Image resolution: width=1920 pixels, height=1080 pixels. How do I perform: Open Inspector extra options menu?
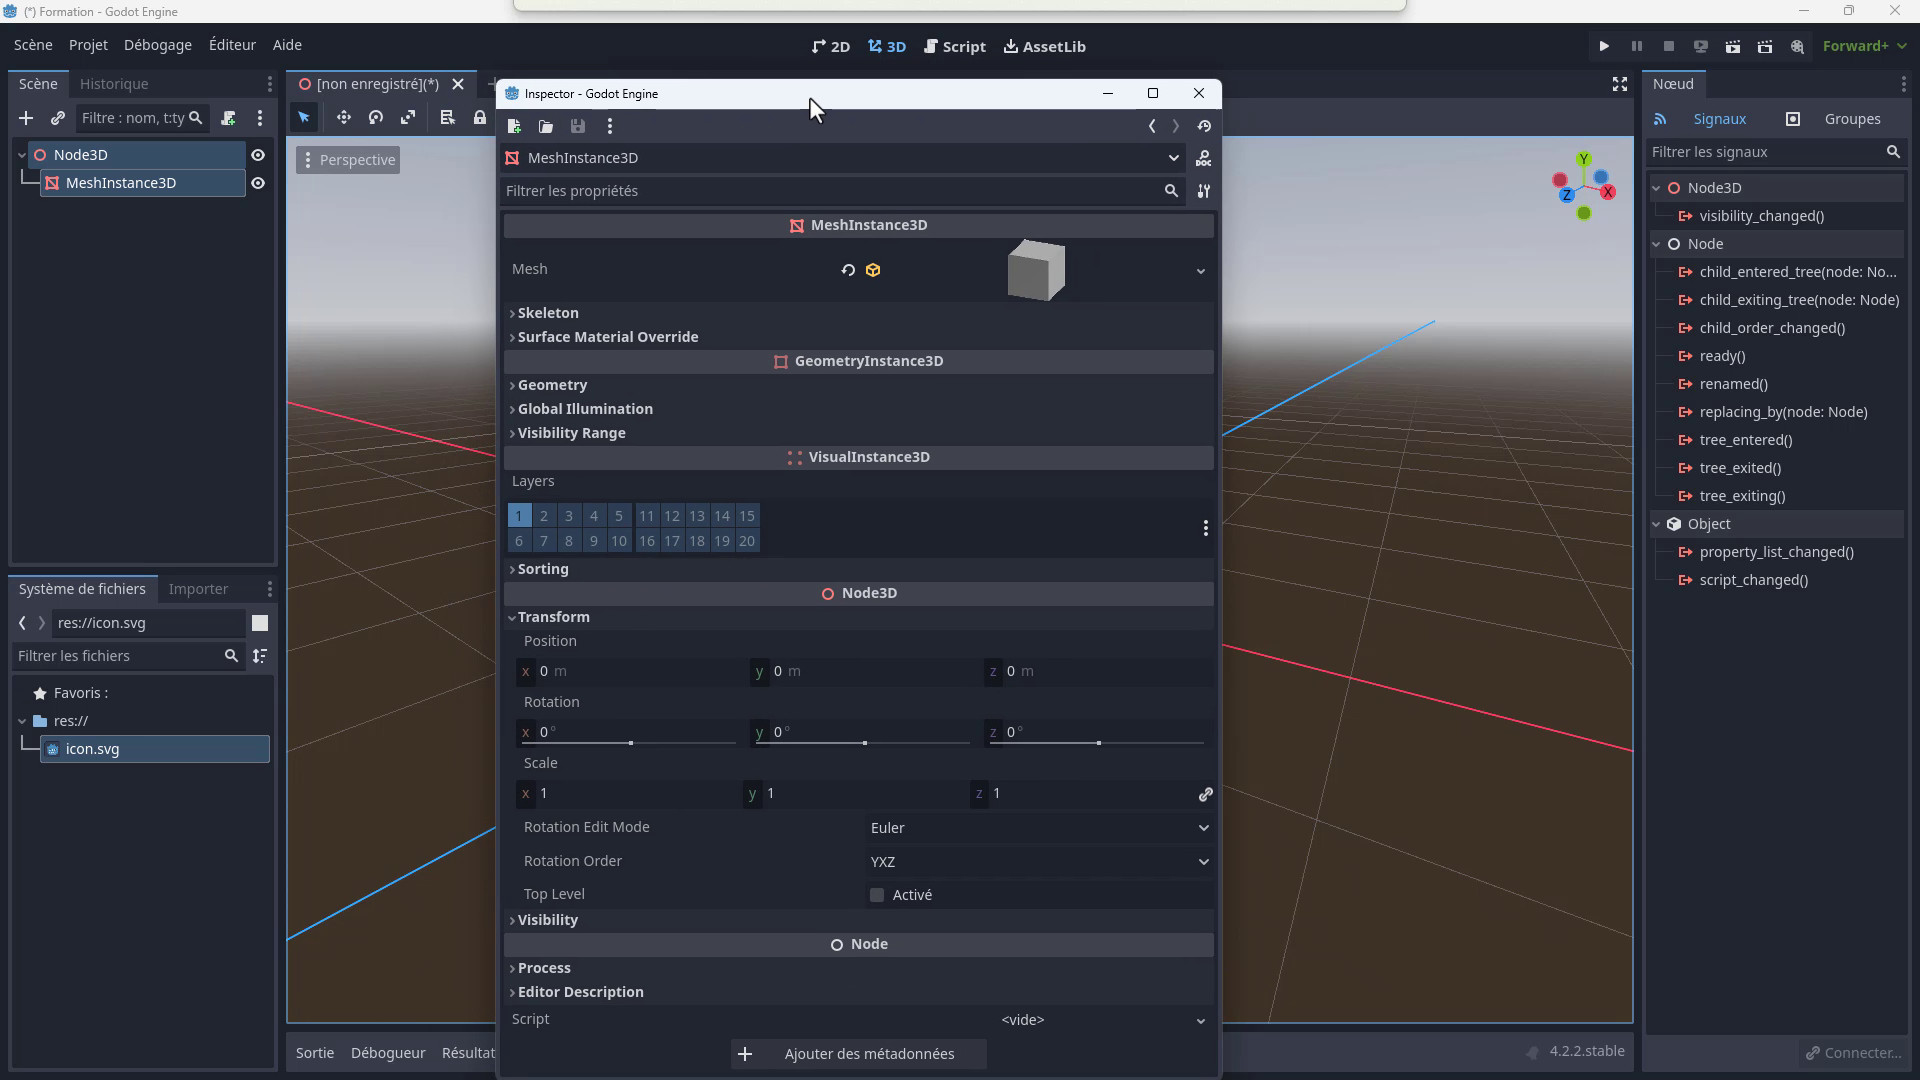[x=610, y=126]
